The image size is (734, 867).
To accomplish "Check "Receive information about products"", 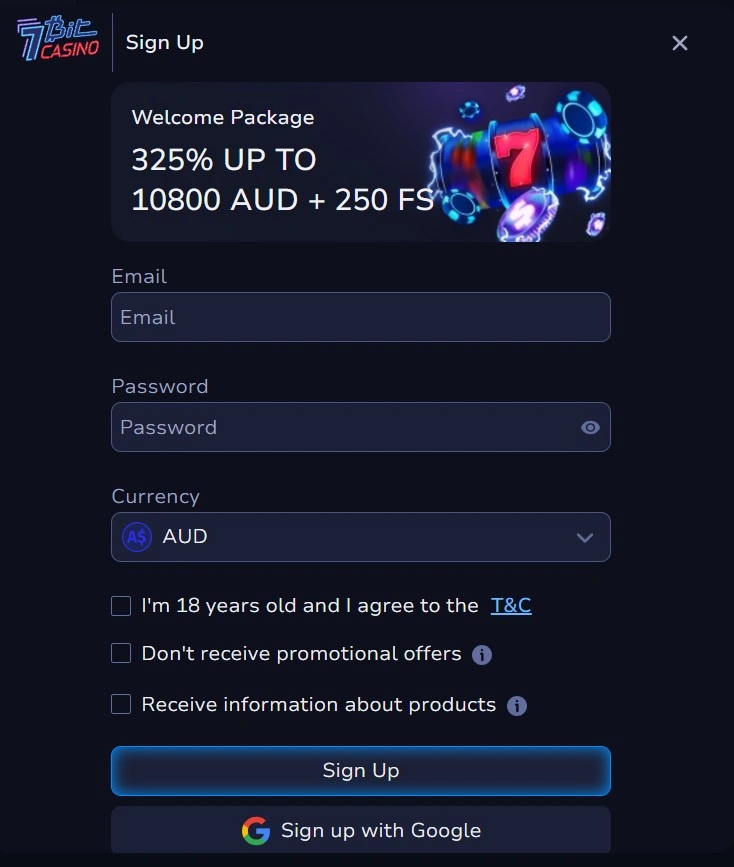I will pos(120,704).
